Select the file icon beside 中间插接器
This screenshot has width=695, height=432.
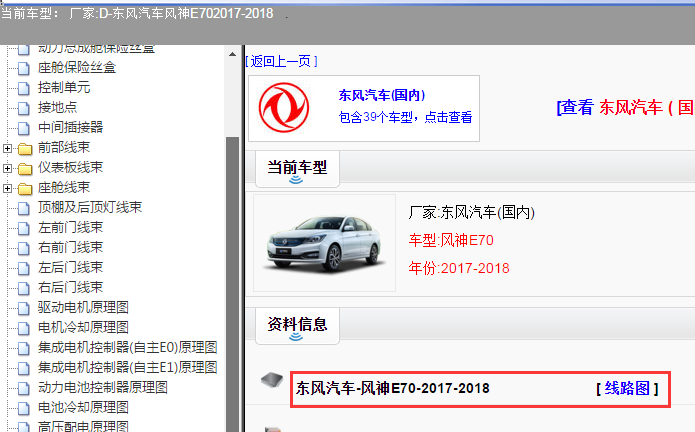point(24,128)
